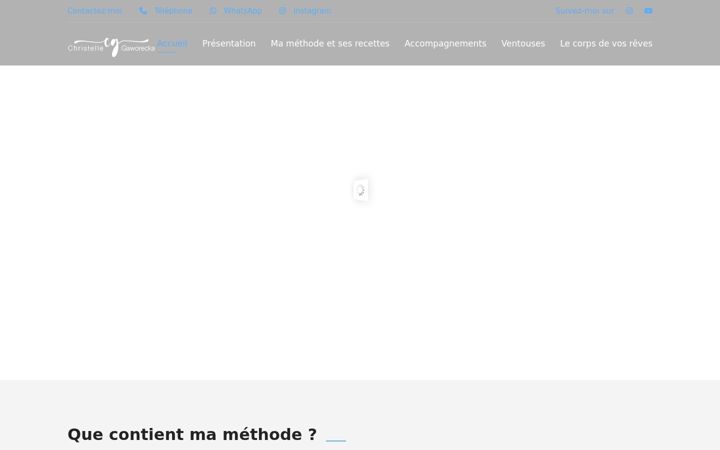Open the Présentation menu item

click(x=229, y=44)
